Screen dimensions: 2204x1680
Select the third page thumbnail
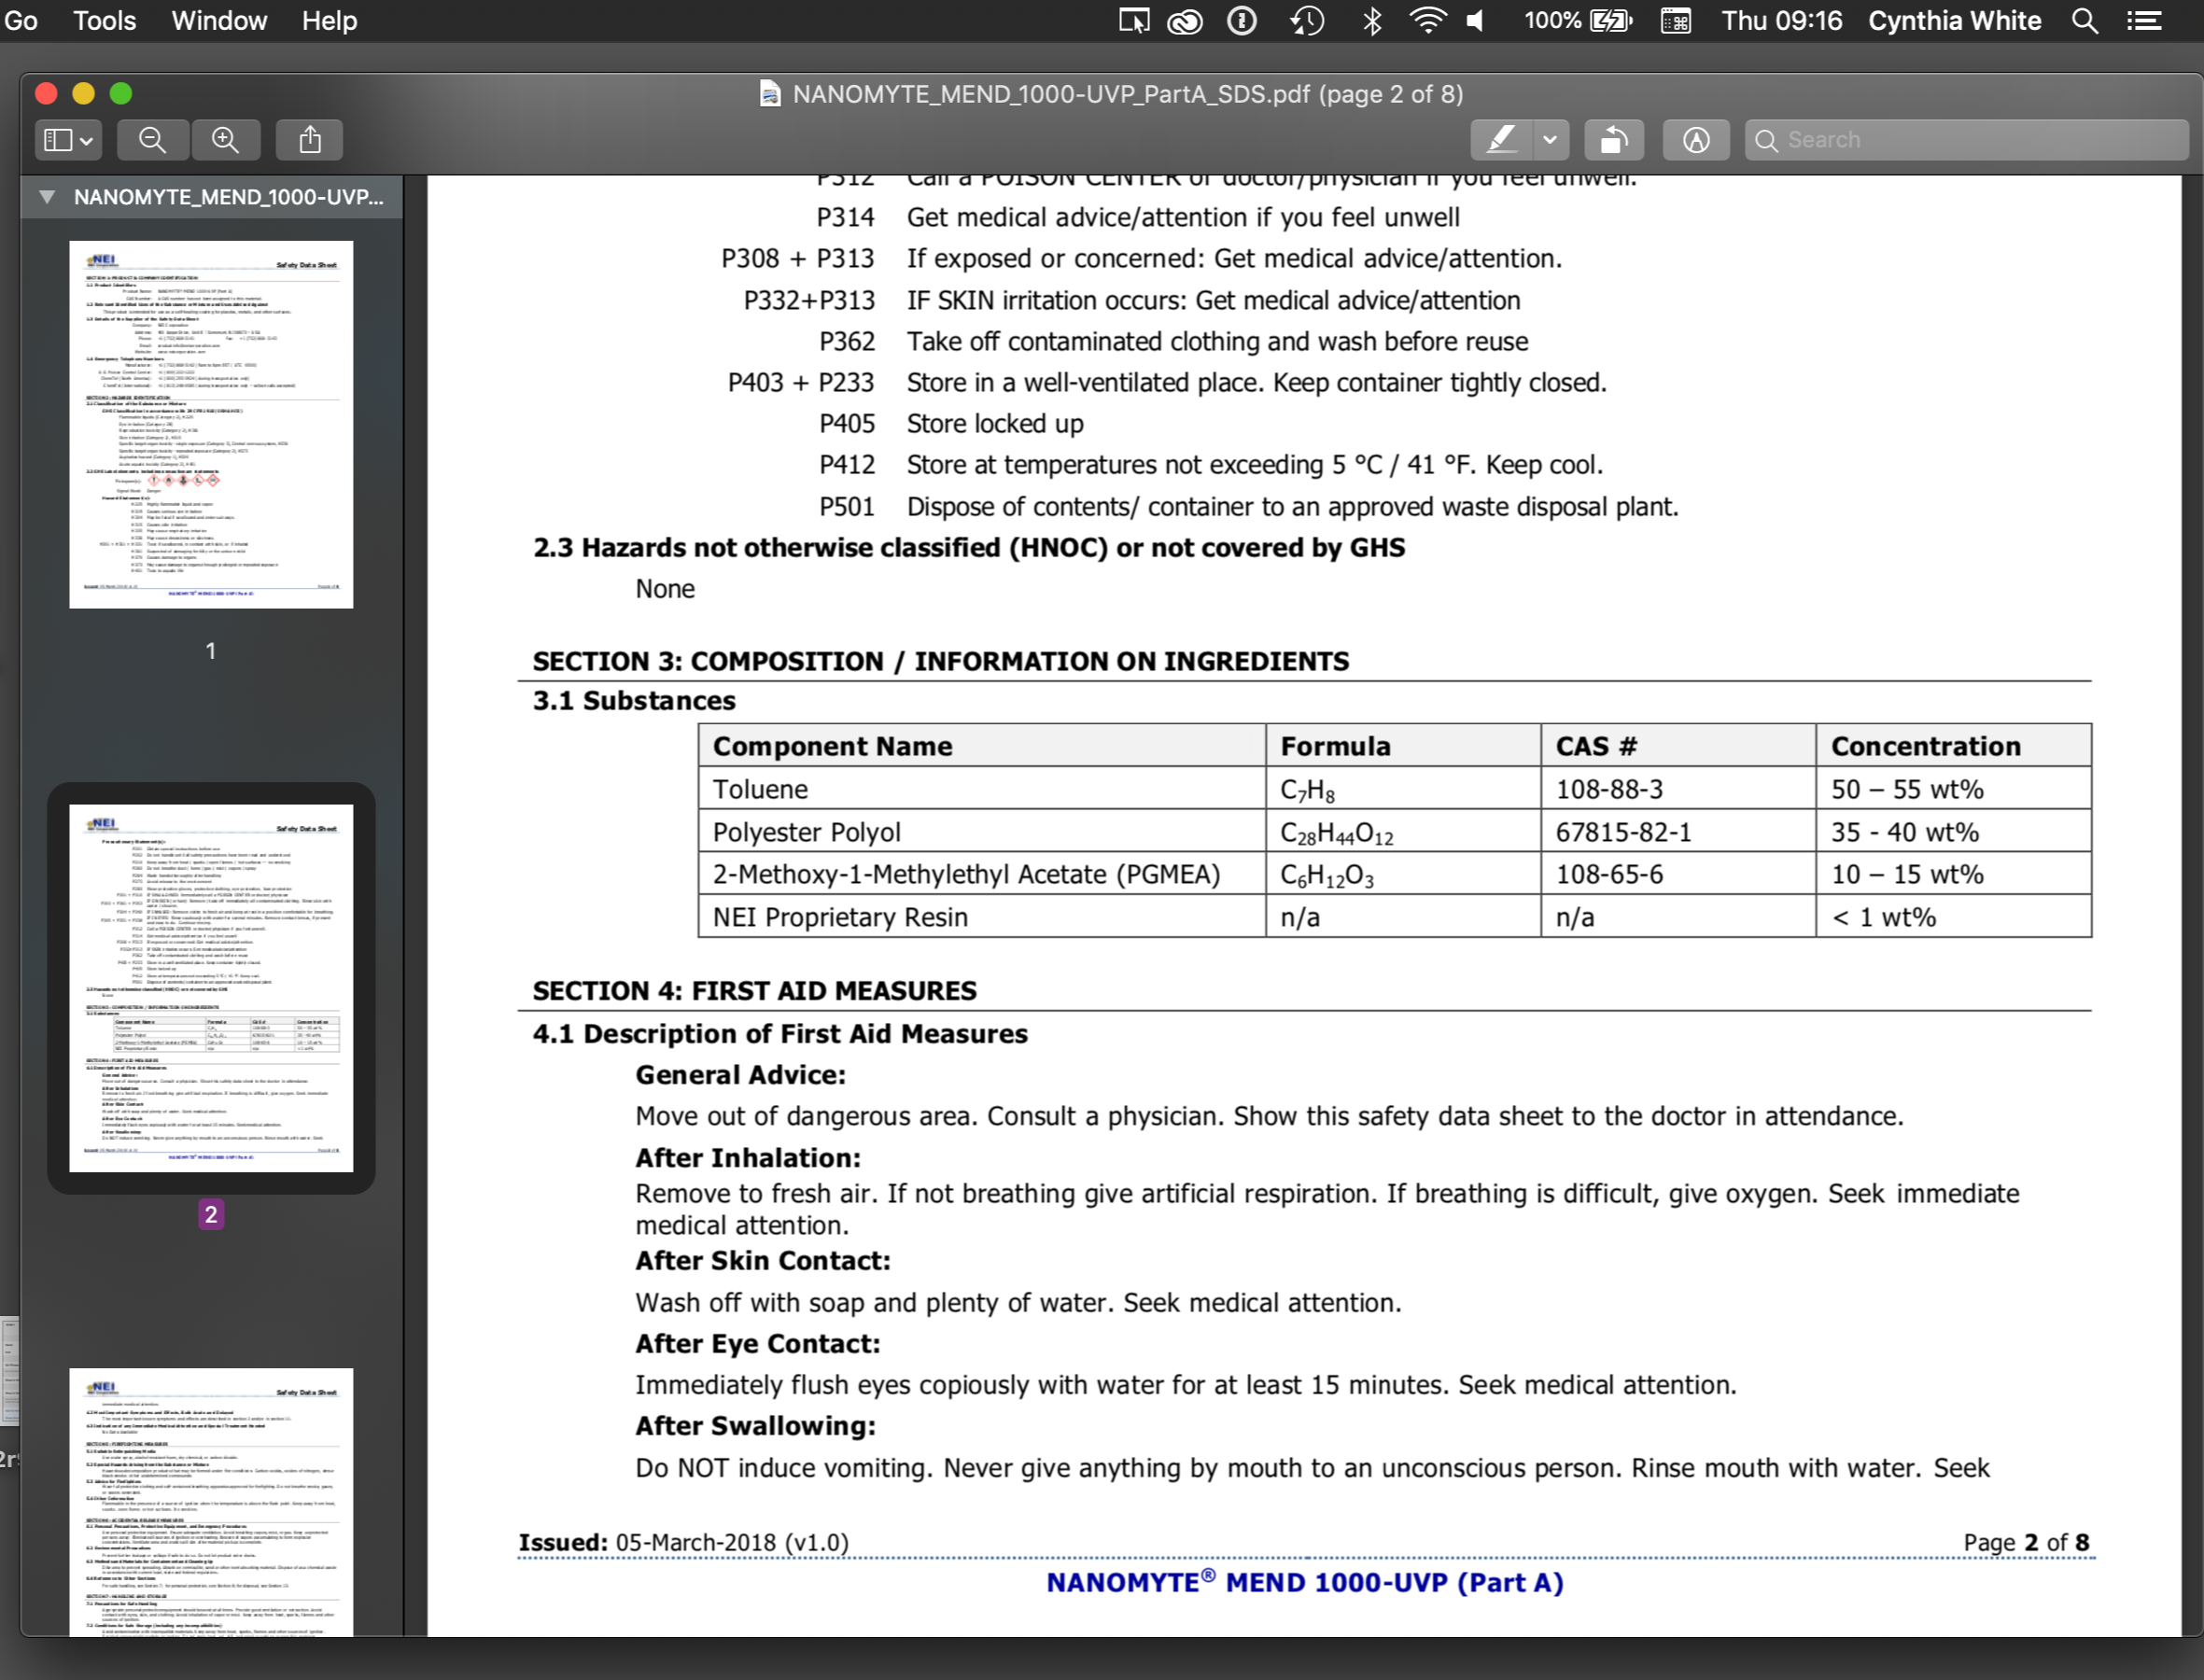pos(211,1500)
